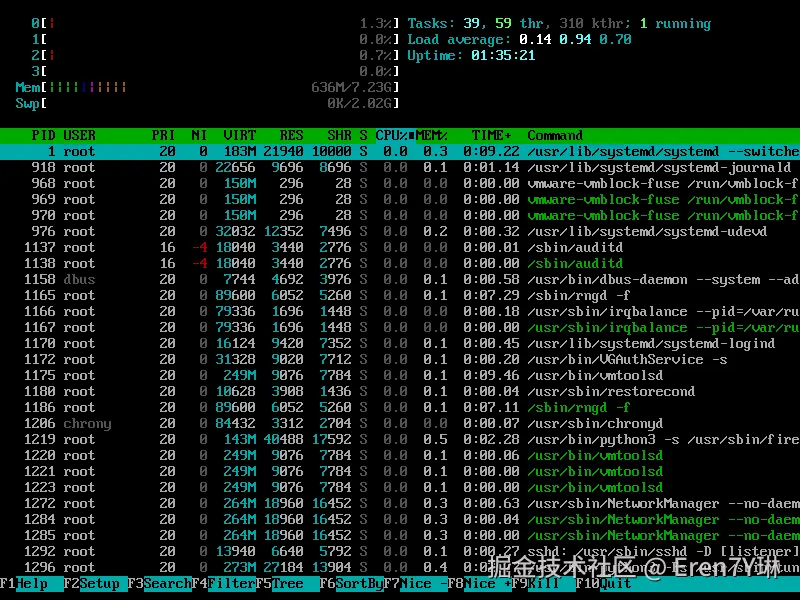
Task: Select the VGAuthService process row
Action: click(400, 359)
